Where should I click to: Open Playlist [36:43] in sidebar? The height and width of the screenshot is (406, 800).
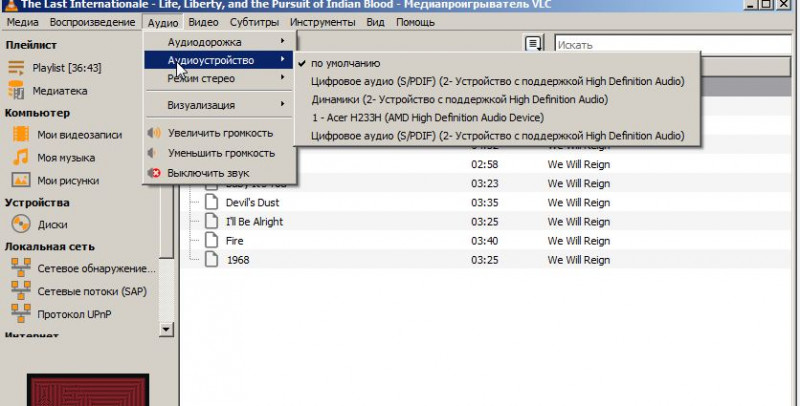coord(67,68)
